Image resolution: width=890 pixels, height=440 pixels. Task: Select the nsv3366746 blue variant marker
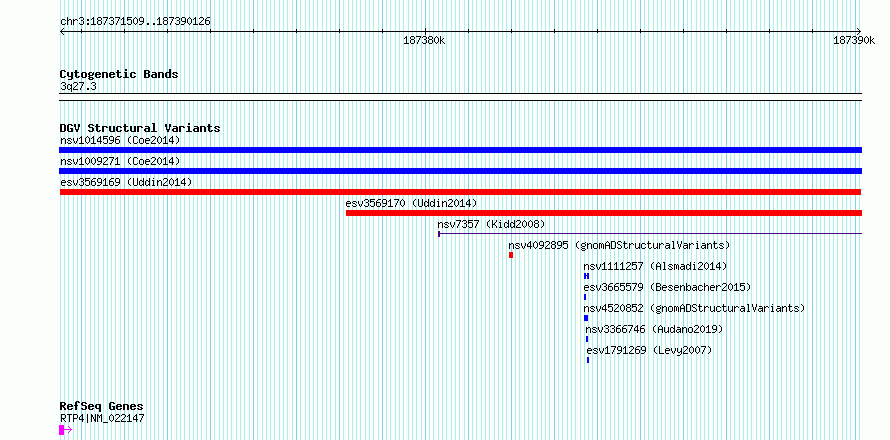click(587, 339)
